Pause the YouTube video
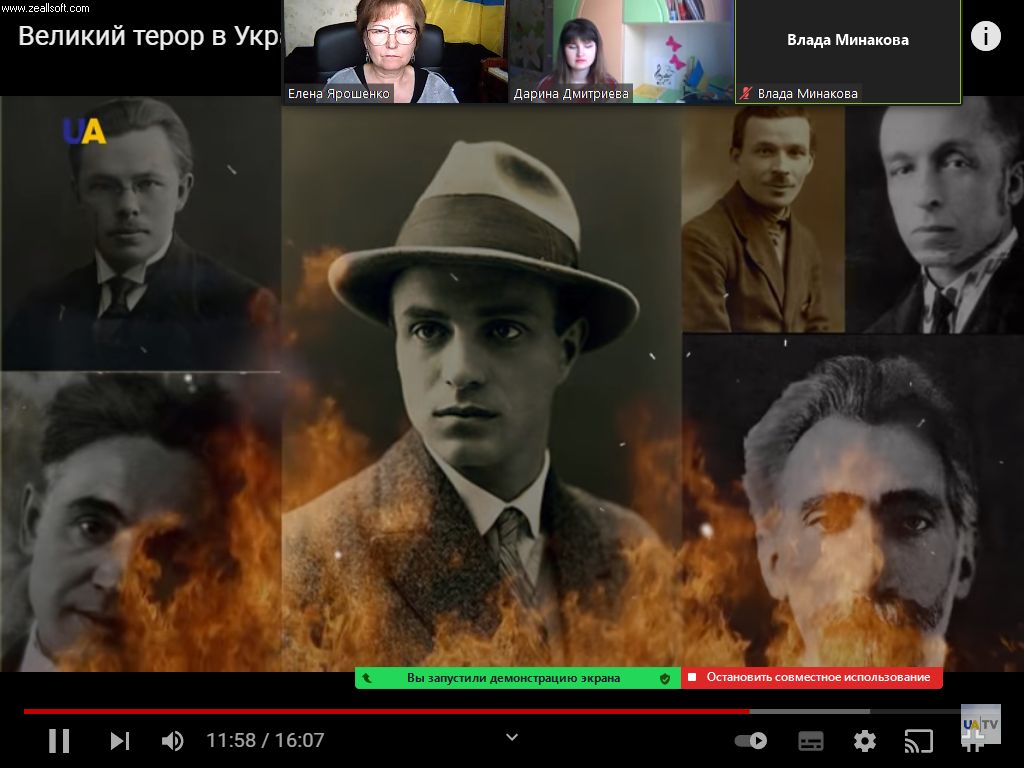This screenshot has width=1024, height=768. [x=59, y=741]
